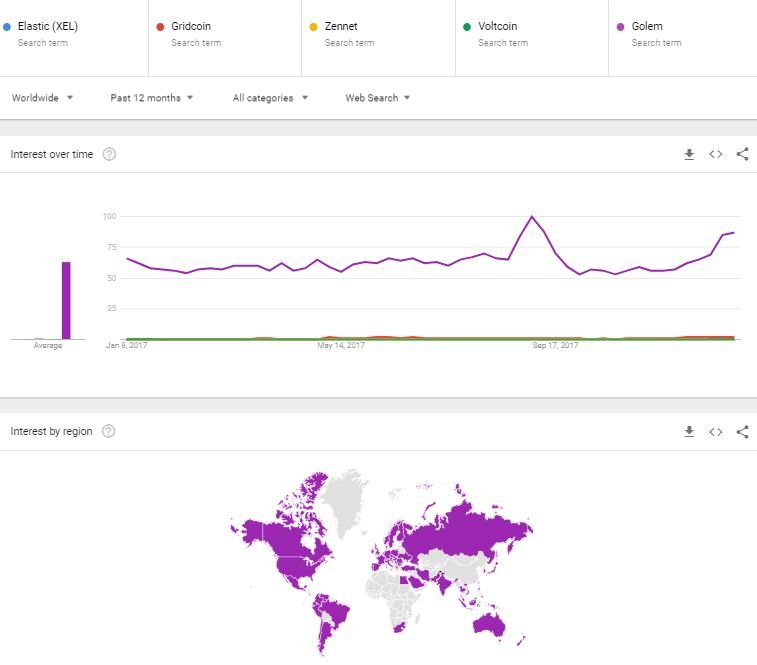The height and width of the screenshot is (665, 757).
Task: Open help for Interest over time
Action: click(109, 154)
